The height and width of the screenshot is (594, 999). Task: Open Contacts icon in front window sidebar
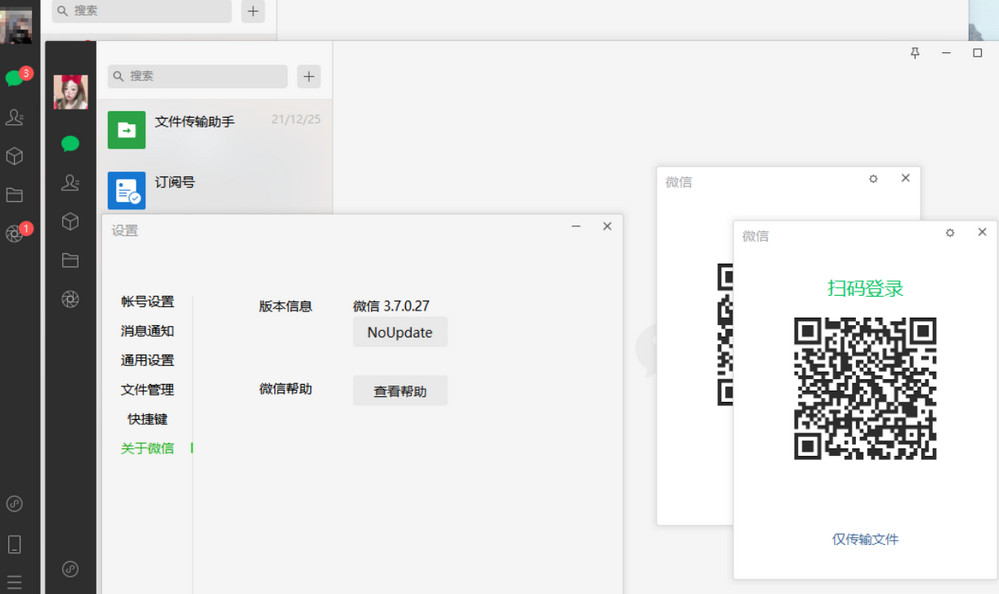(x=70, y=183)
